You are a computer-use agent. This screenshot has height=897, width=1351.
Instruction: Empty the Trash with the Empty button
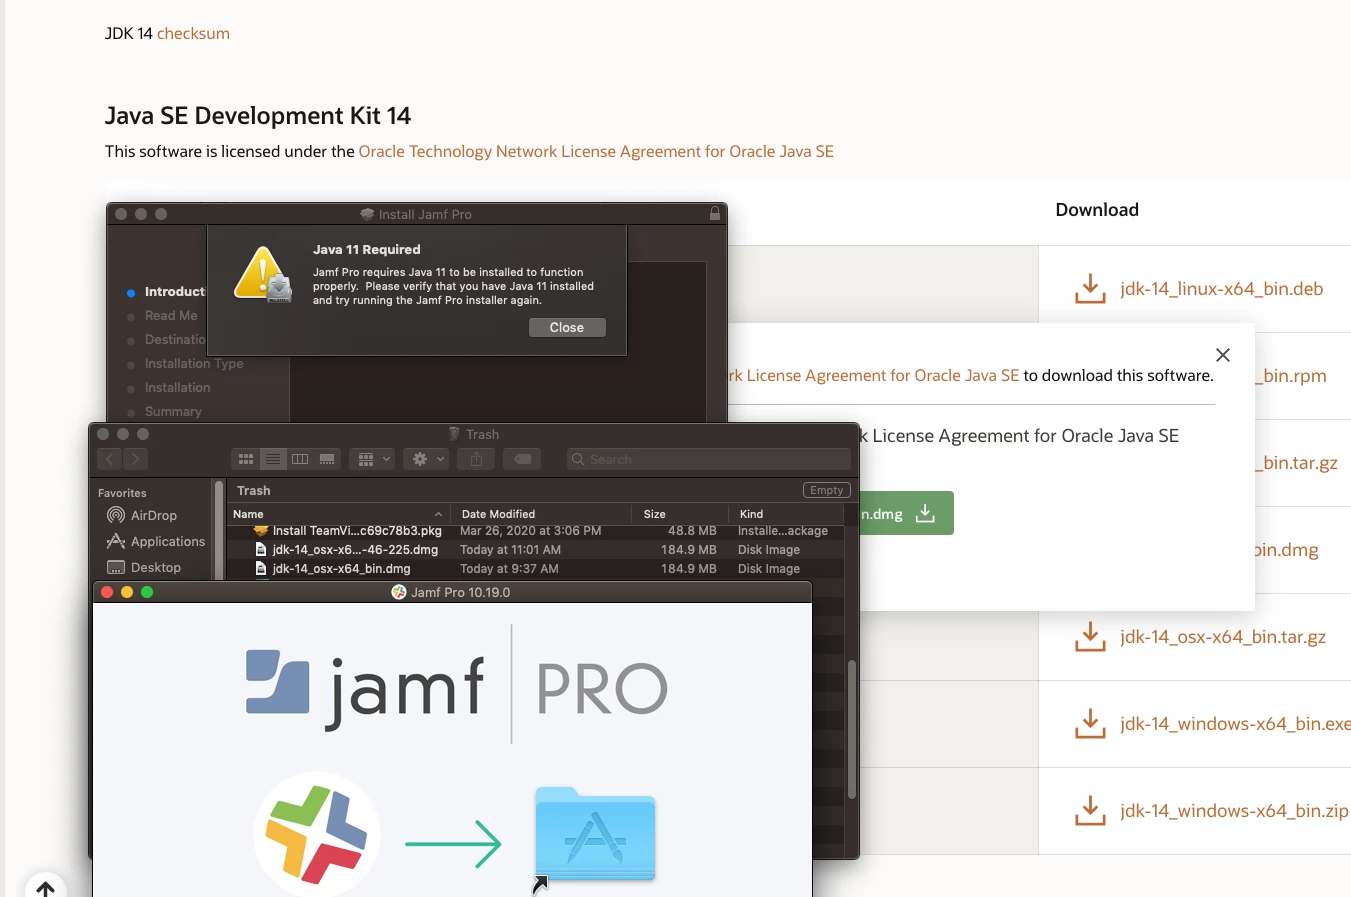[x=827, y=490]
